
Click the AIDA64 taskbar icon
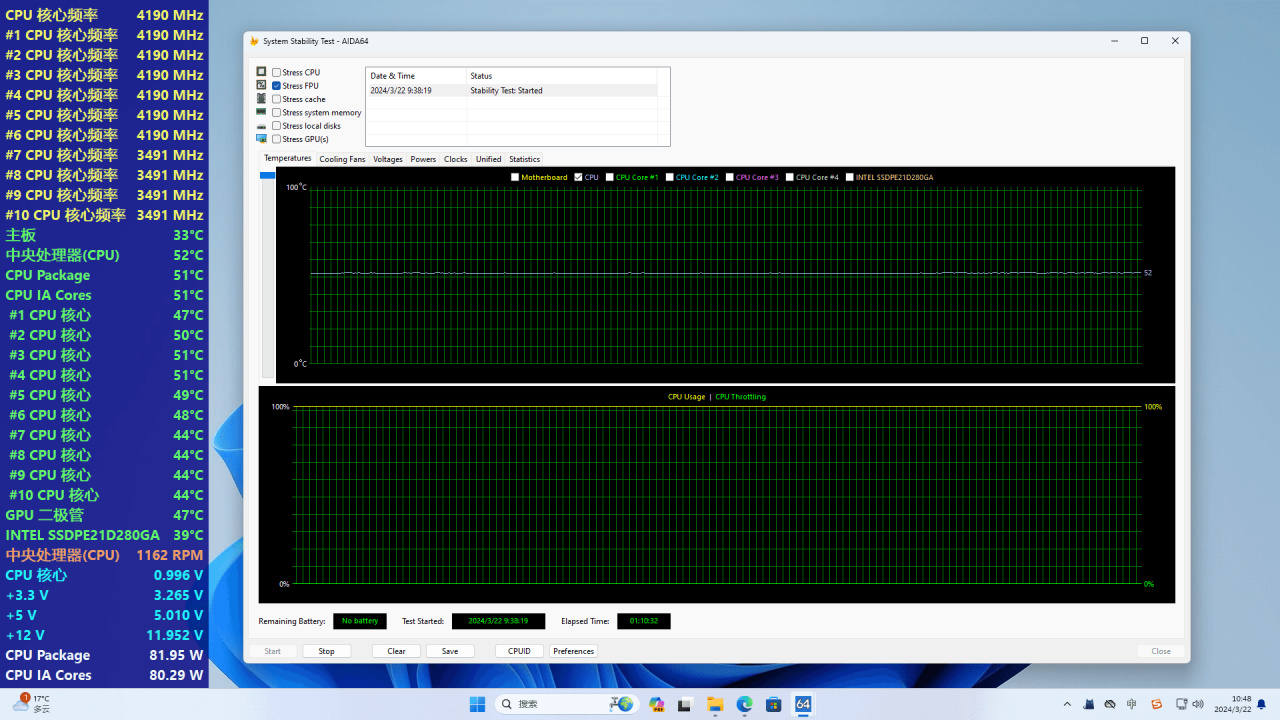tap(803, 704)
